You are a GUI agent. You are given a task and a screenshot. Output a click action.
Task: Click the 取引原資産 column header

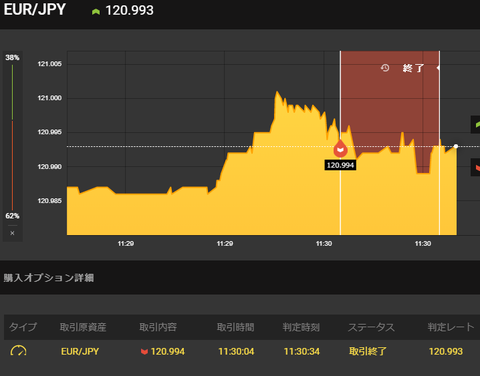pyautogui.click(x=83, y=327)
